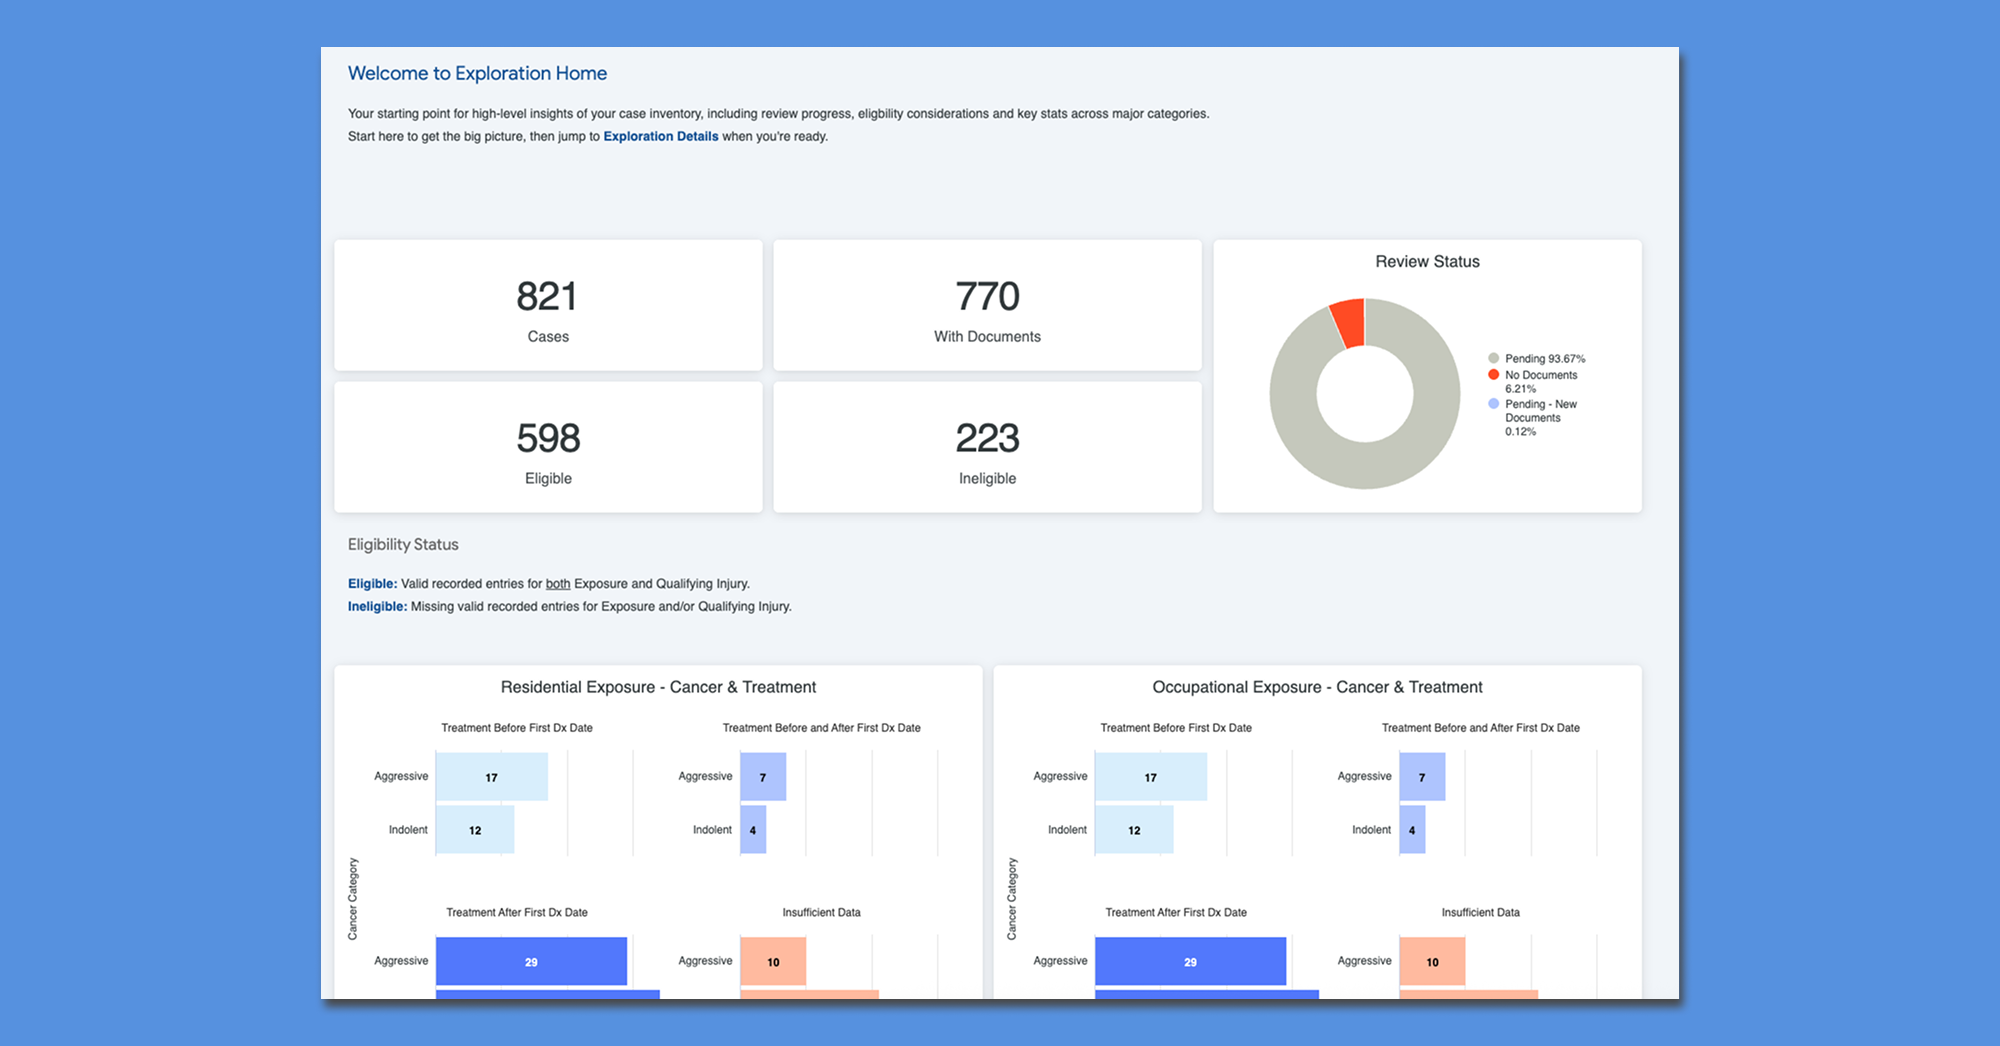The width and height of the screenshot is (2000, 1046).
Task: Click Occupational 'Insufficient Data' subtitle
Action: point(1481,912)
